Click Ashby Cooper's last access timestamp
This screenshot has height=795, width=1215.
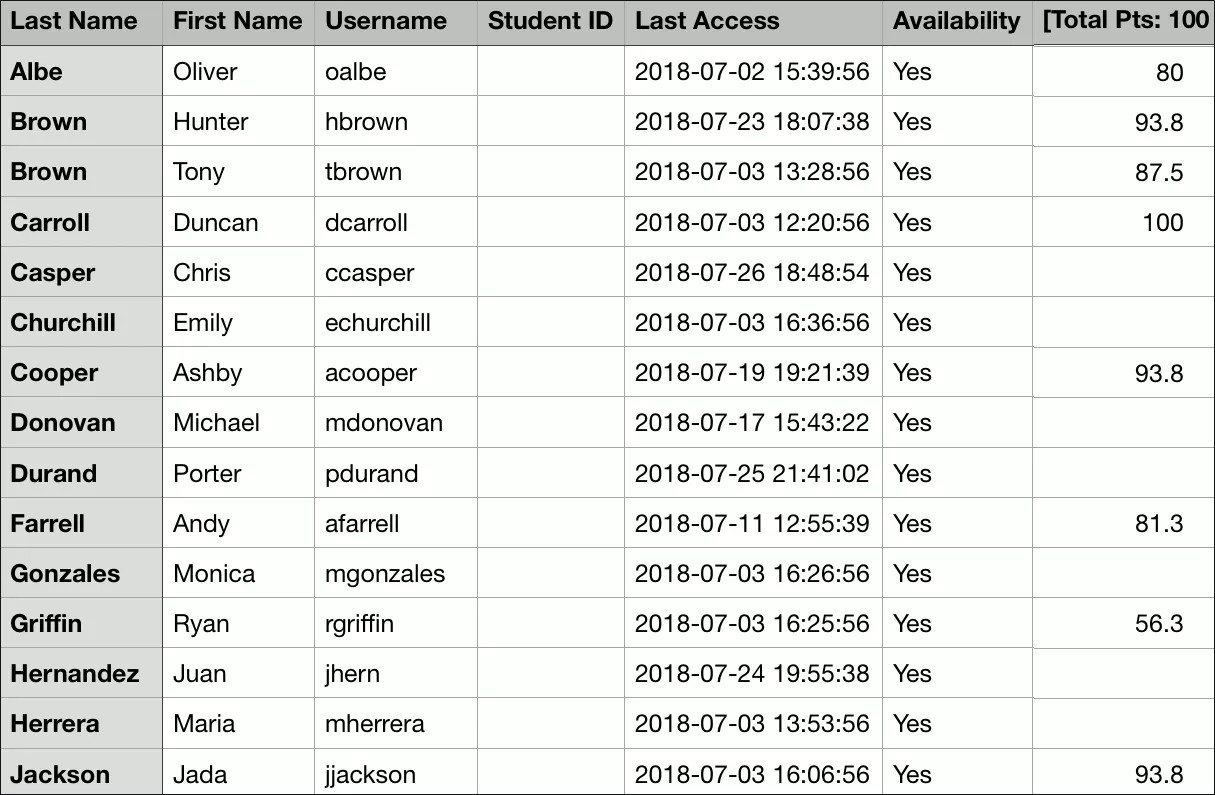[x=752, y=373]
